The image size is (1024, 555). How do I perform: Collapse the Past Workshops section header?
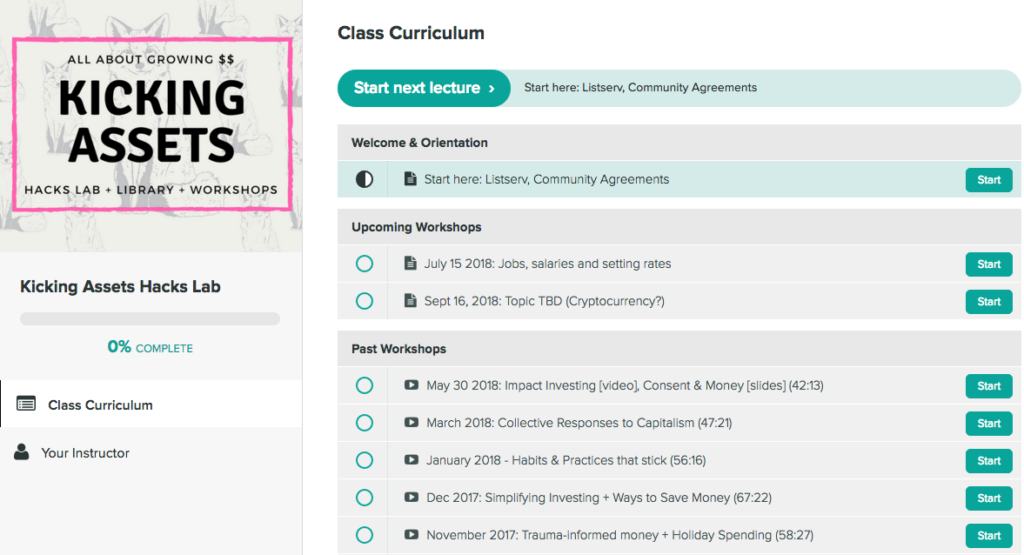(679, 349)
